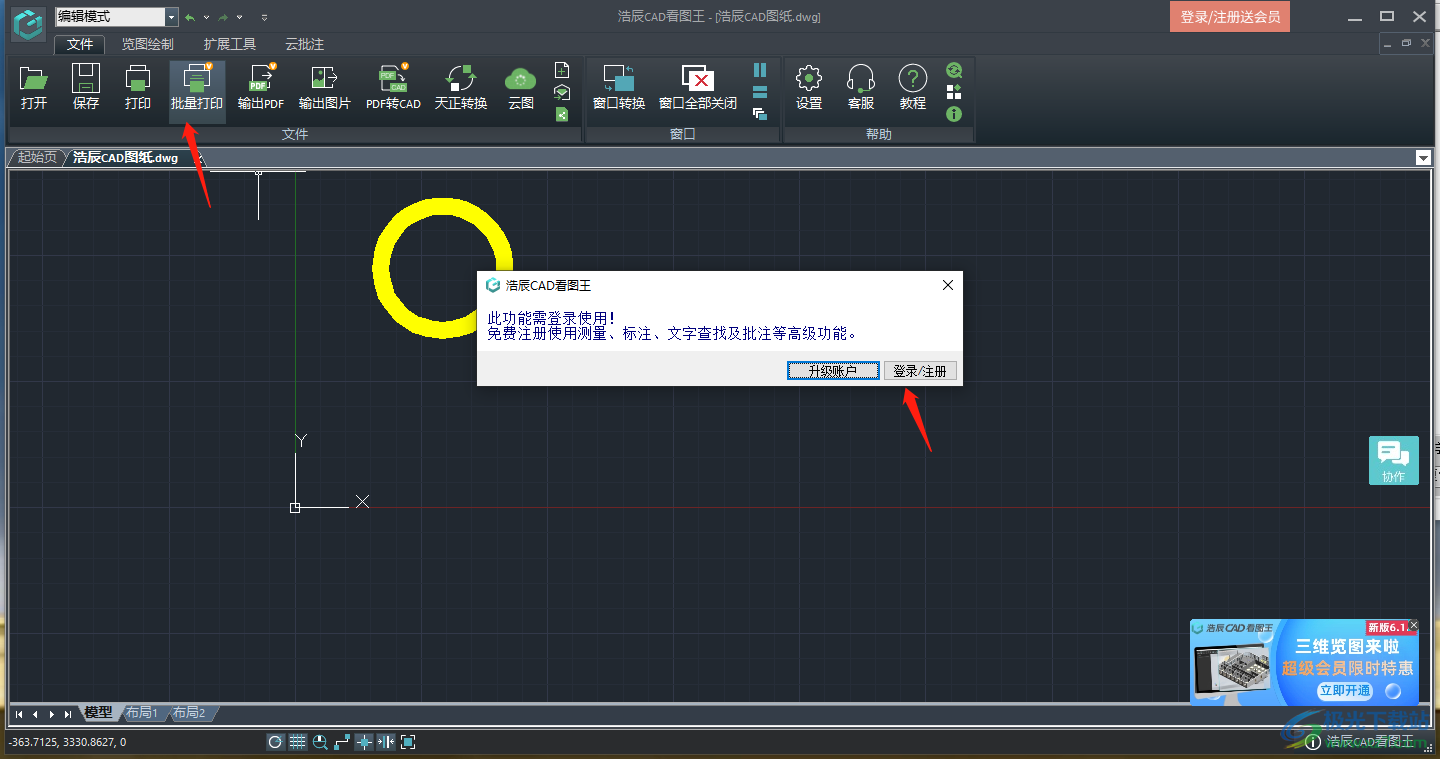Click the white apps grid icon

[954, 92]
